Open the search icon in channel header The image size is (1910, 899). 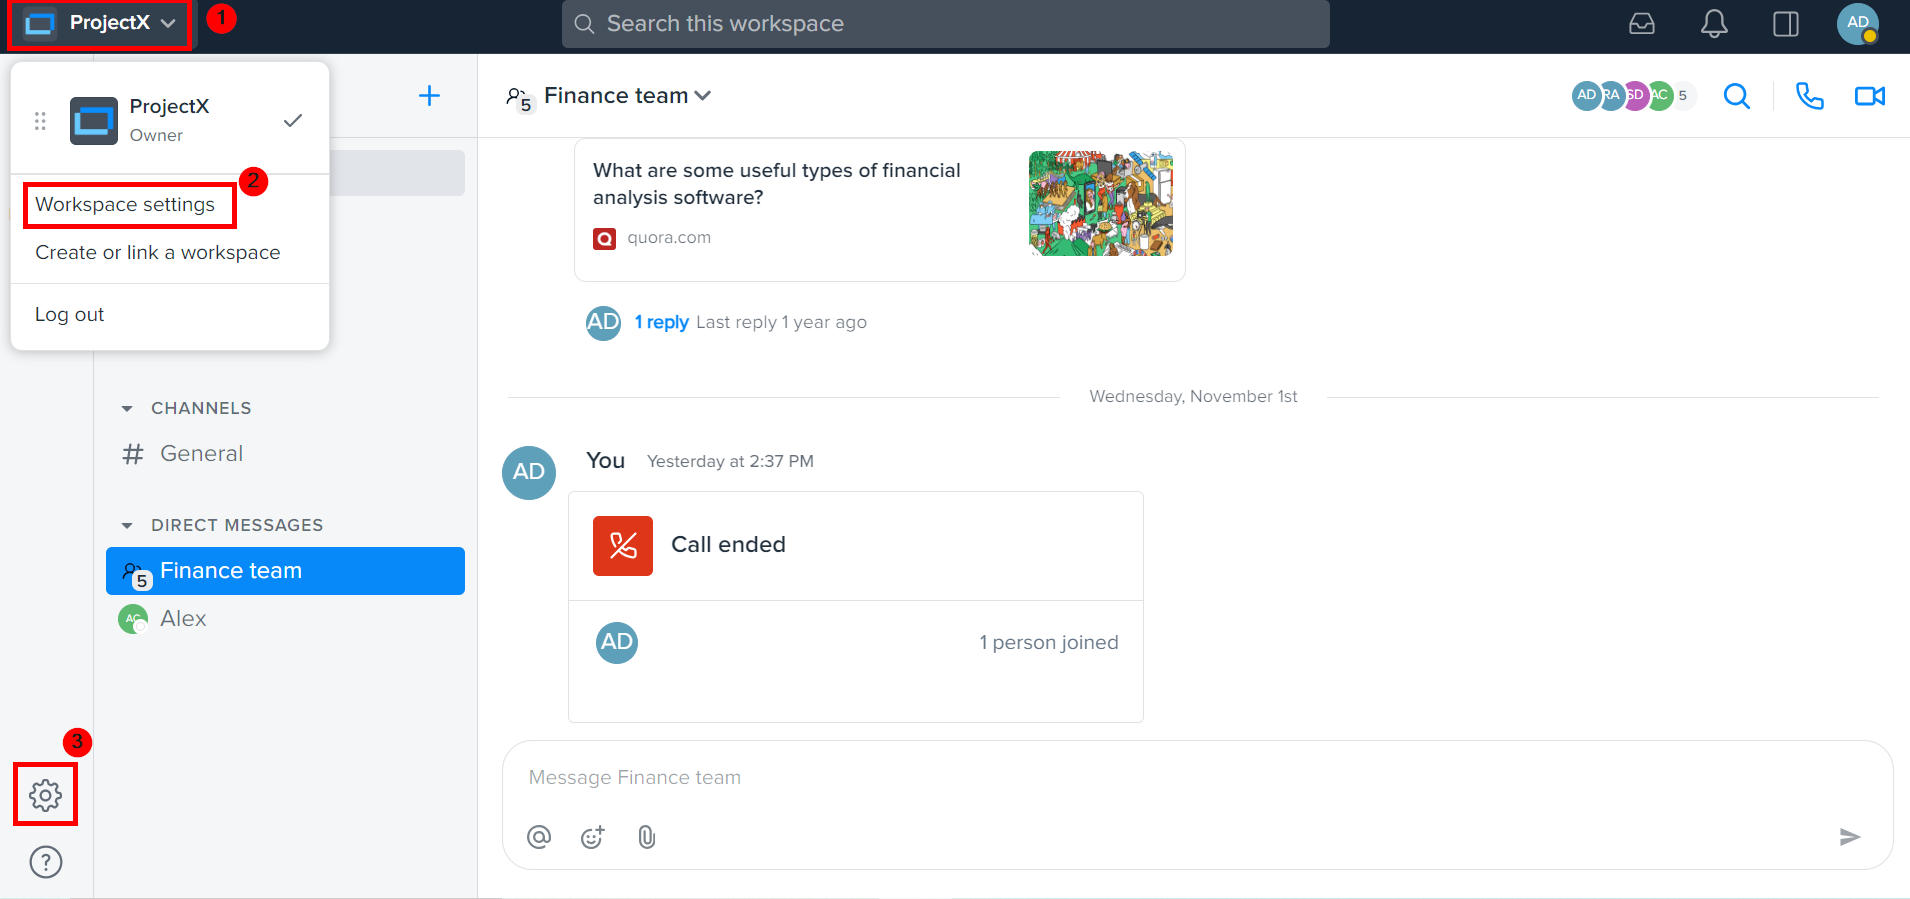point(1737,96)
